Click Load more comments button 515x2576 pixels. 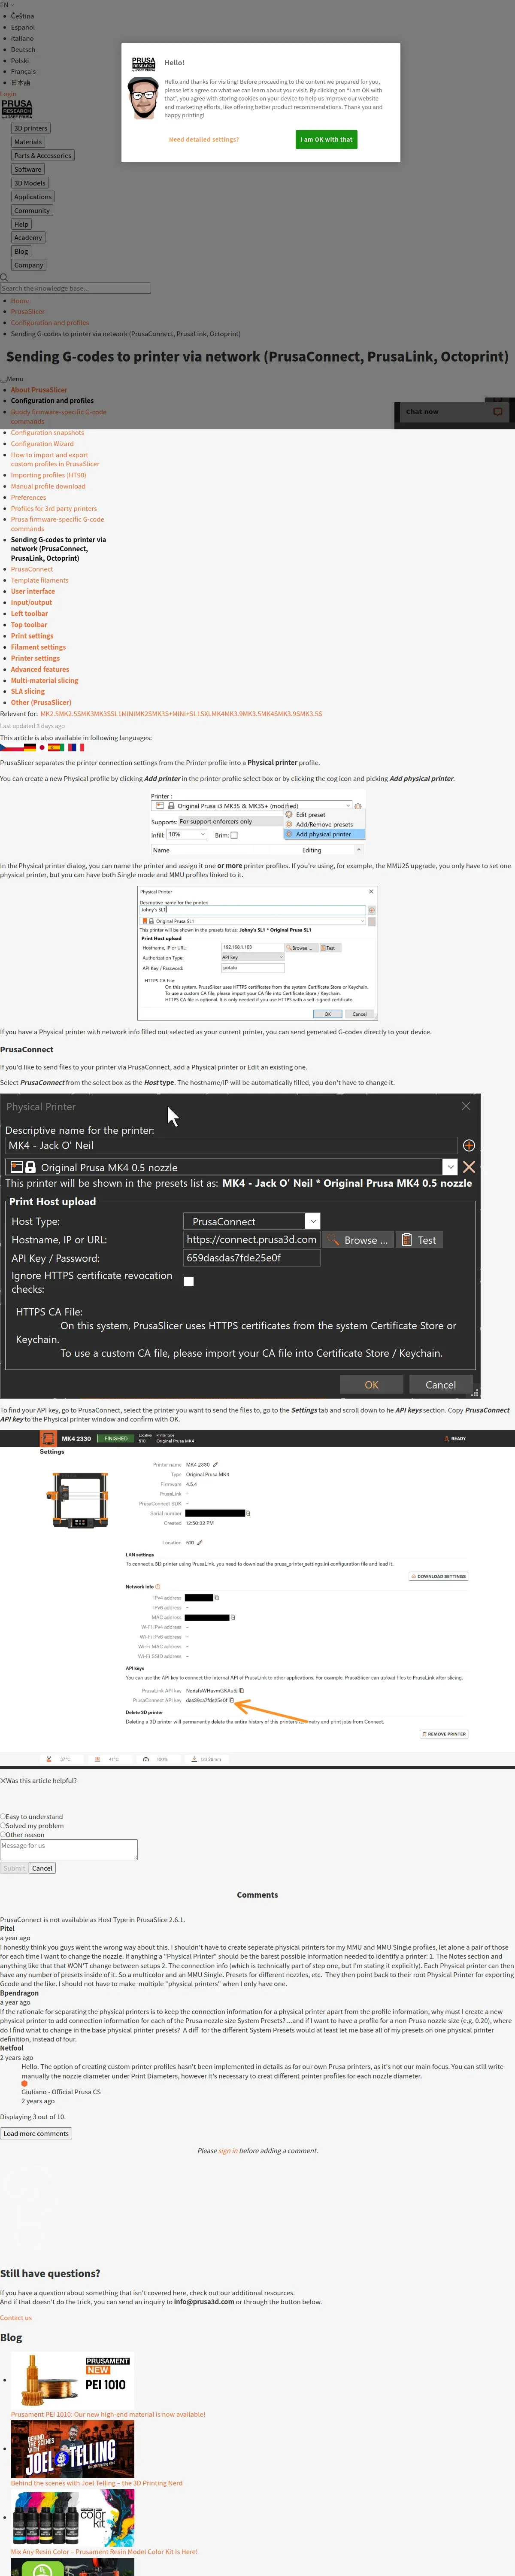[36, 2133]
